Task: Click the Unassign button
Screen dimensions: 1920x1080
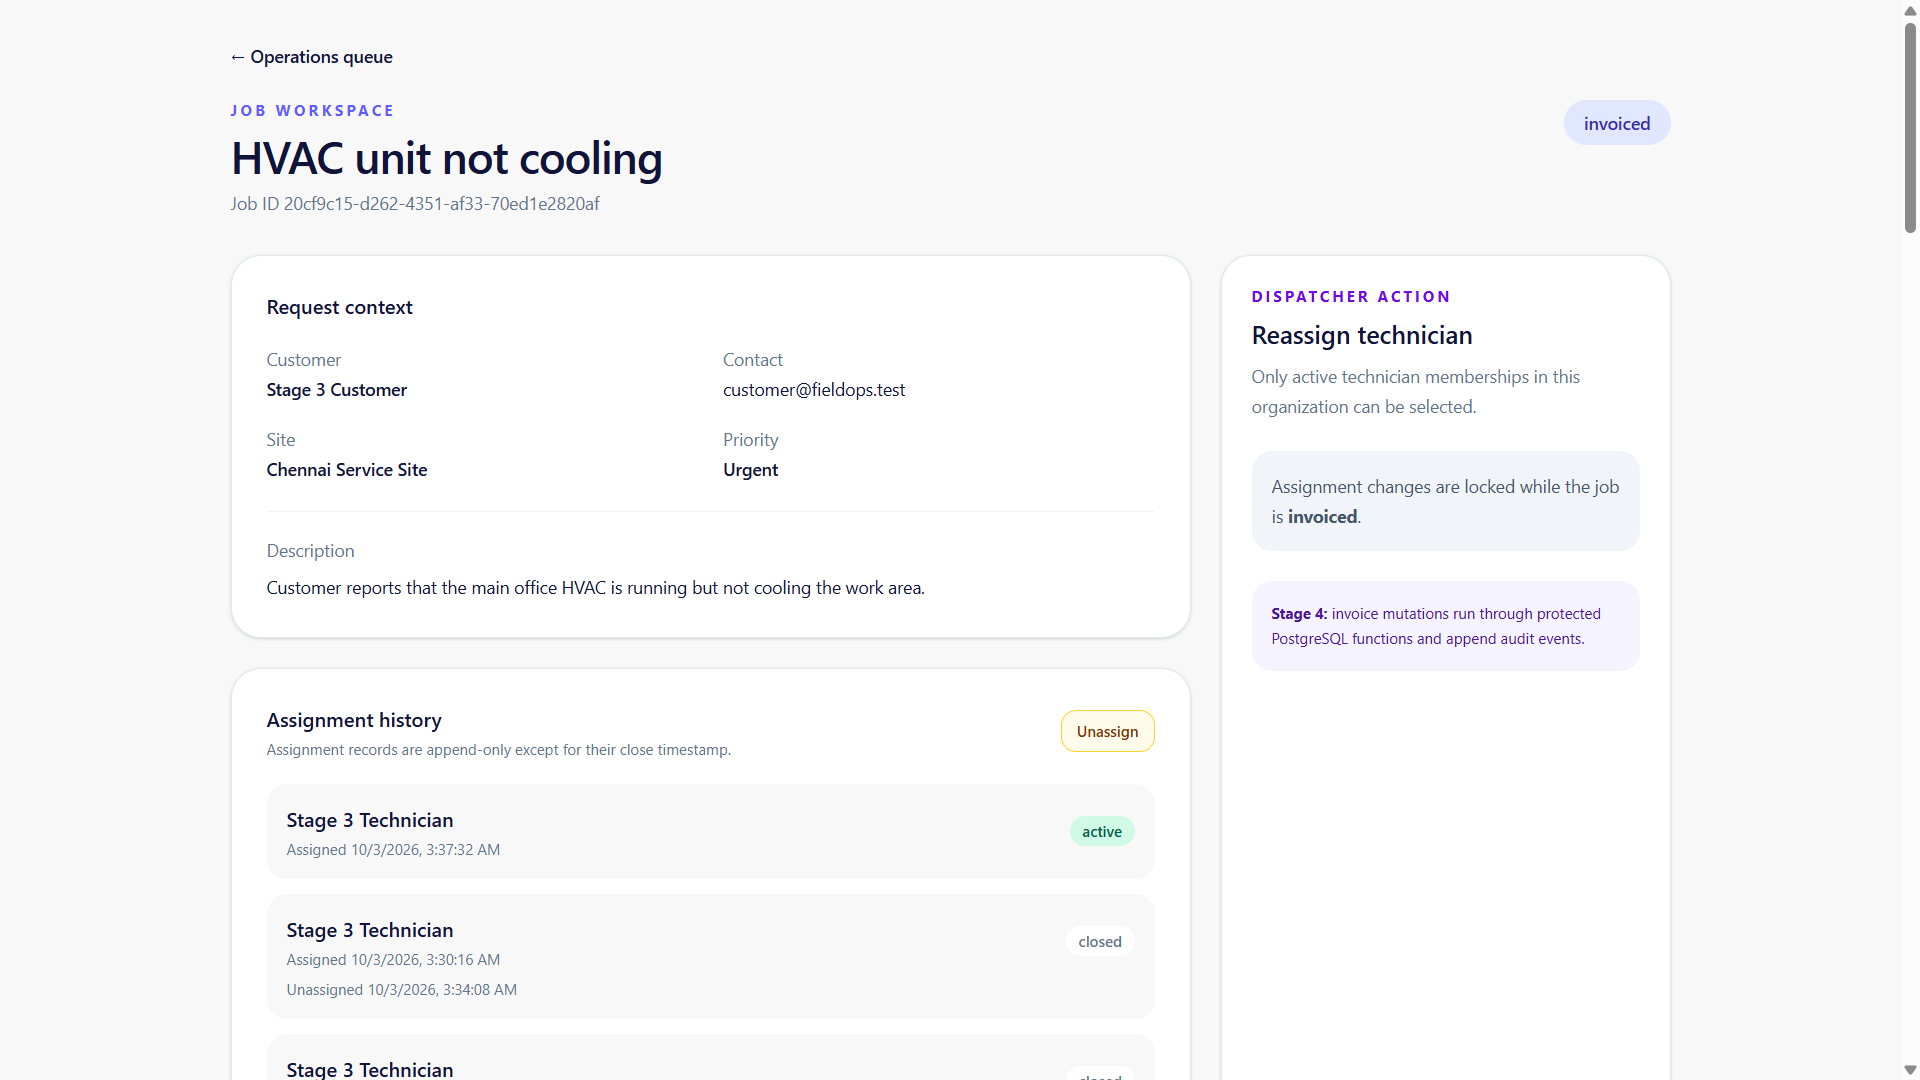Action: coord(1107,731)
